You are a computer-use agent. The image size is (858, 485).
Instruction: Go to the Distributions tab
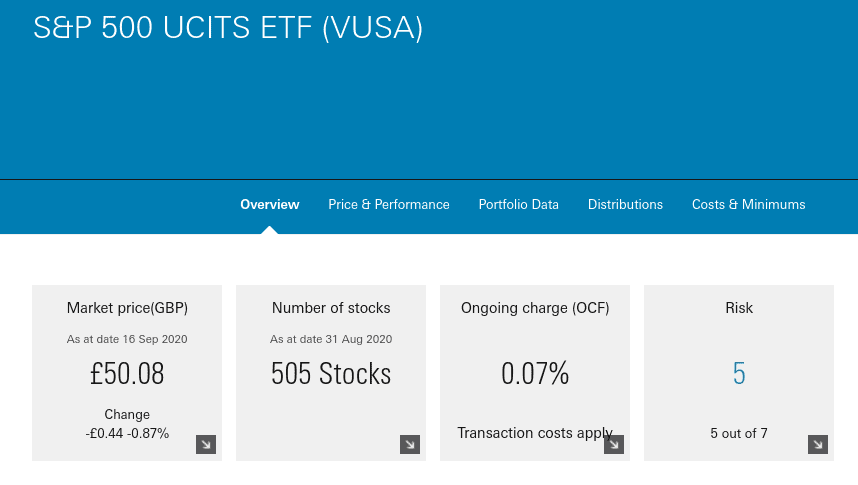[625, 205]
